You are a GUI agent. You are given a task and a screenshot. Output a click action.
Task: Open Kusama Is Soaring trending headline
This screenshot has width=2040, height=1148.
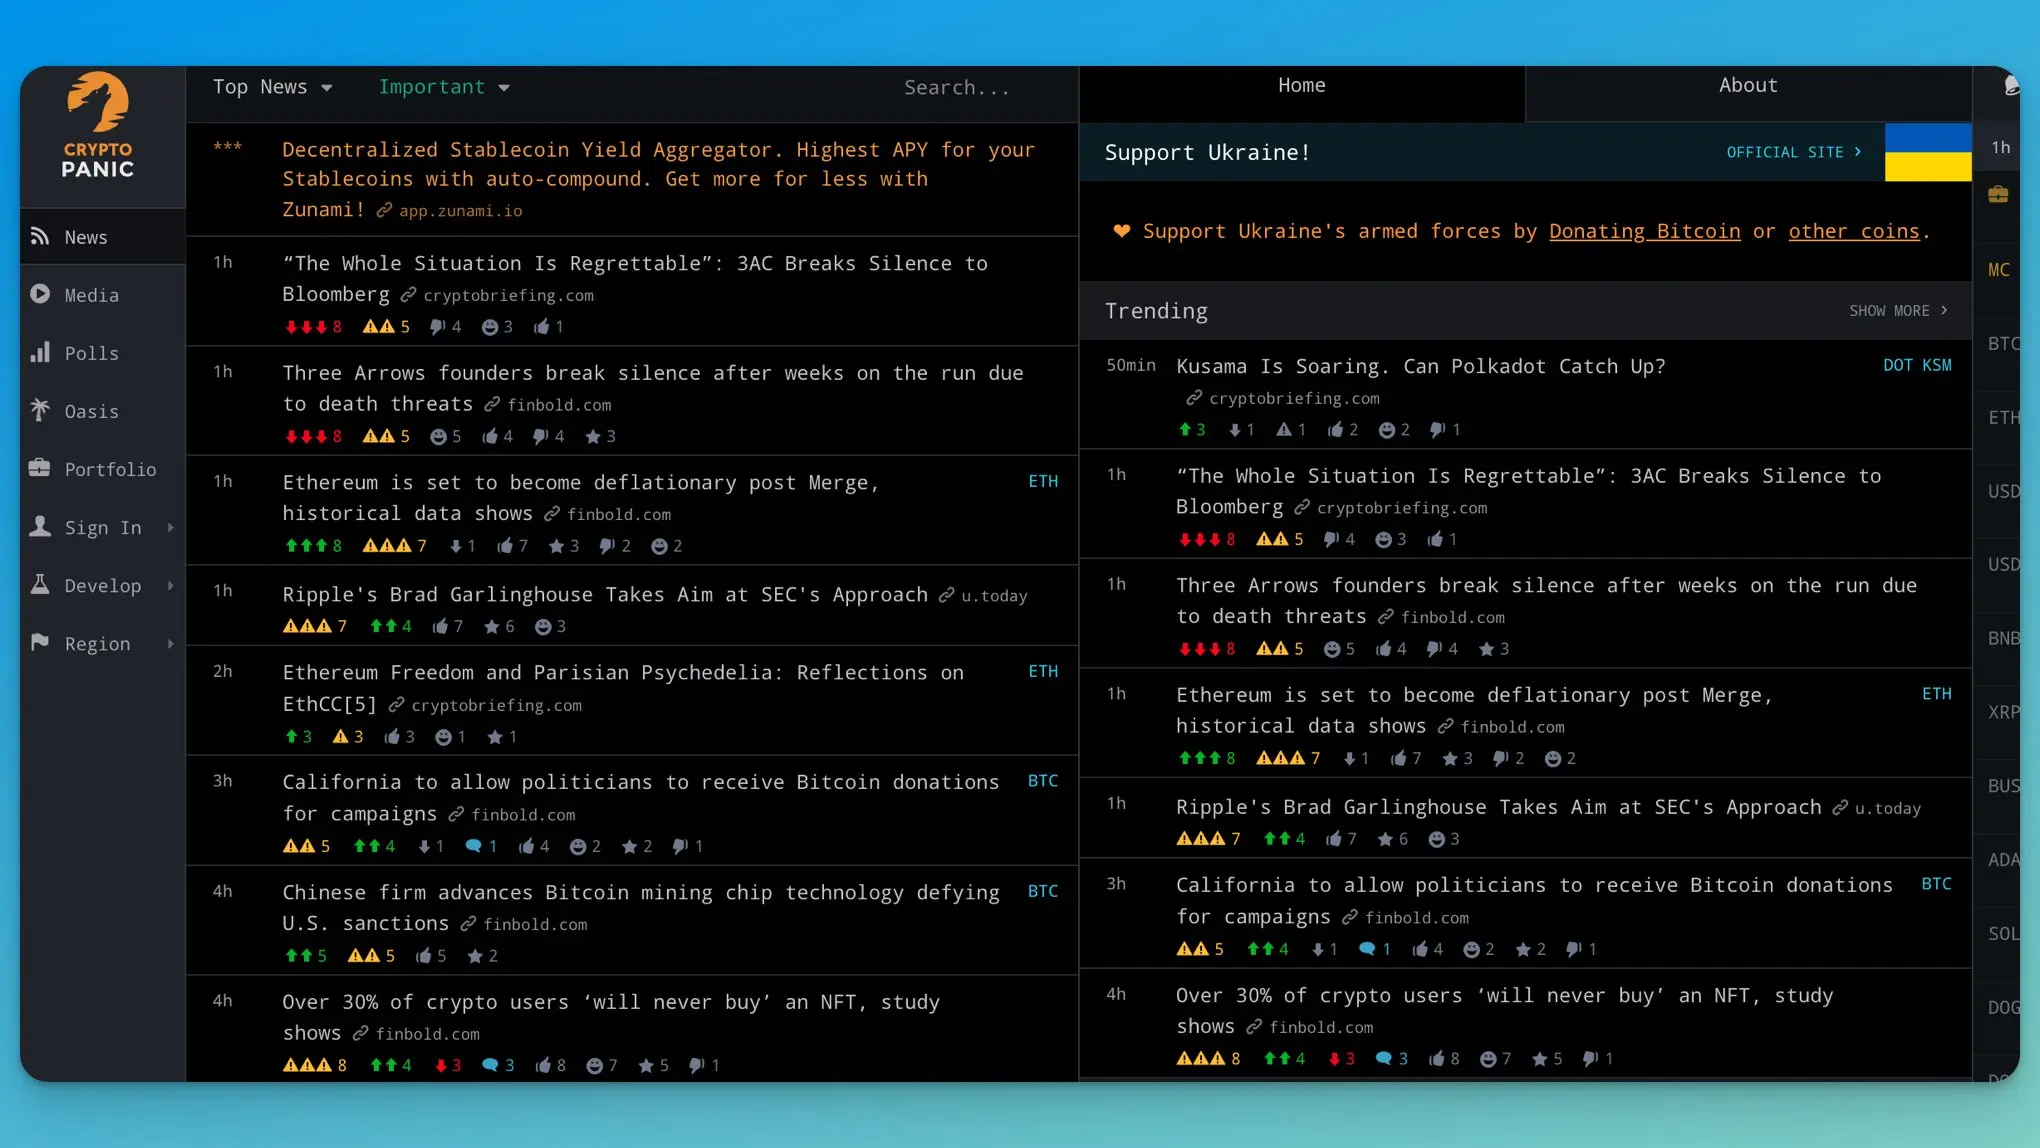click(1421, 366)
